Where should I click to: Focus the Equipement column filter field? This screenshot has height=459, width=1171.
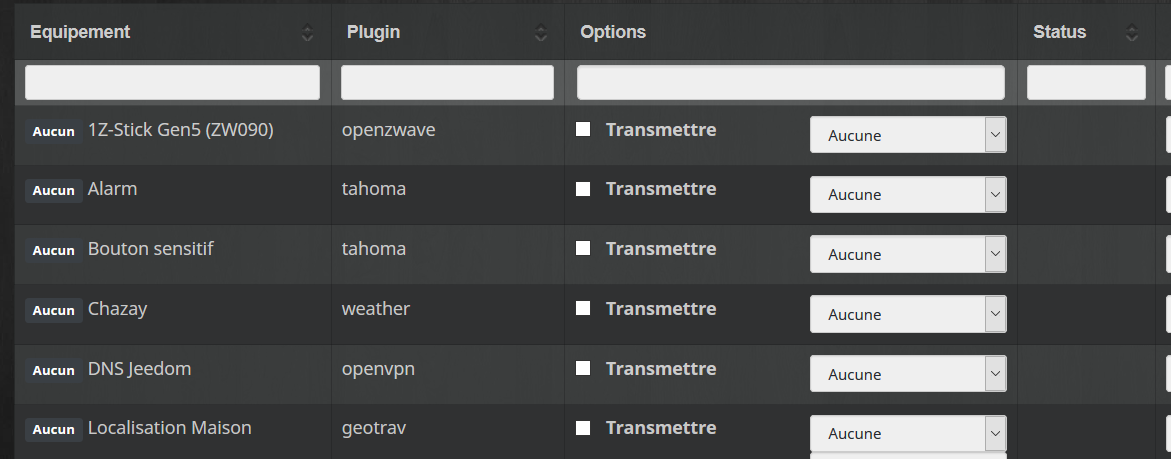172,82
